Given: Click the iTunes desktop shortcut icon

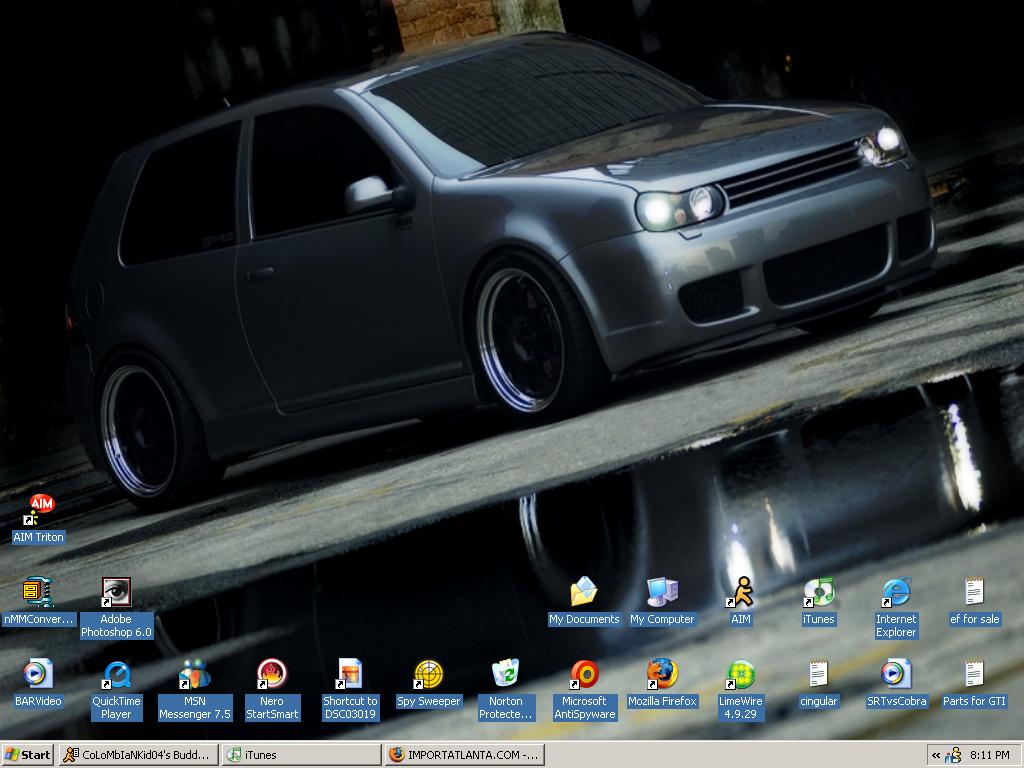Looking at the screenshot, I should tap(818, 593).
